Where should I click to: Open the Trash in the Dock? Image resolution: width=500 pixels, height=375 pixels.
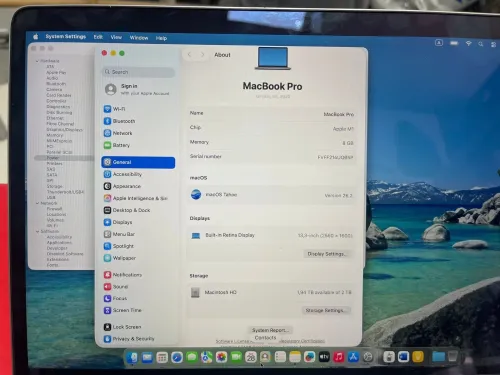tap(453, 357)
